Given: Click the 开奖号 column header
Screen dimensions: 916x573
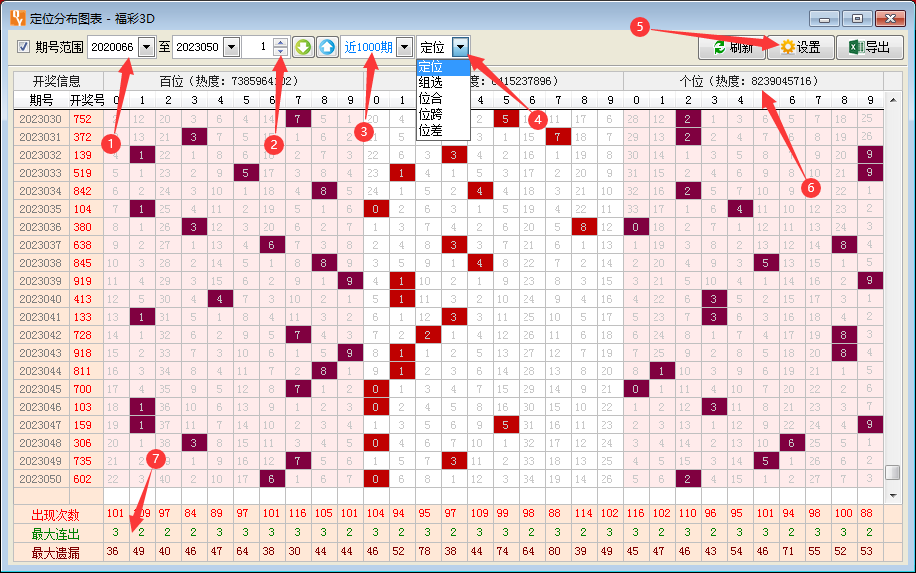Looking at the screenshot, I should coord(87,100).
